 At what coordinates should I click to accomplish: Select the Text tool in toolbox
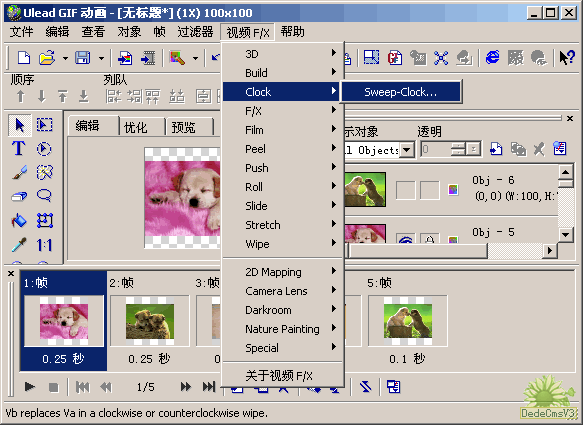pyautogui.click(x=19, y=148)
